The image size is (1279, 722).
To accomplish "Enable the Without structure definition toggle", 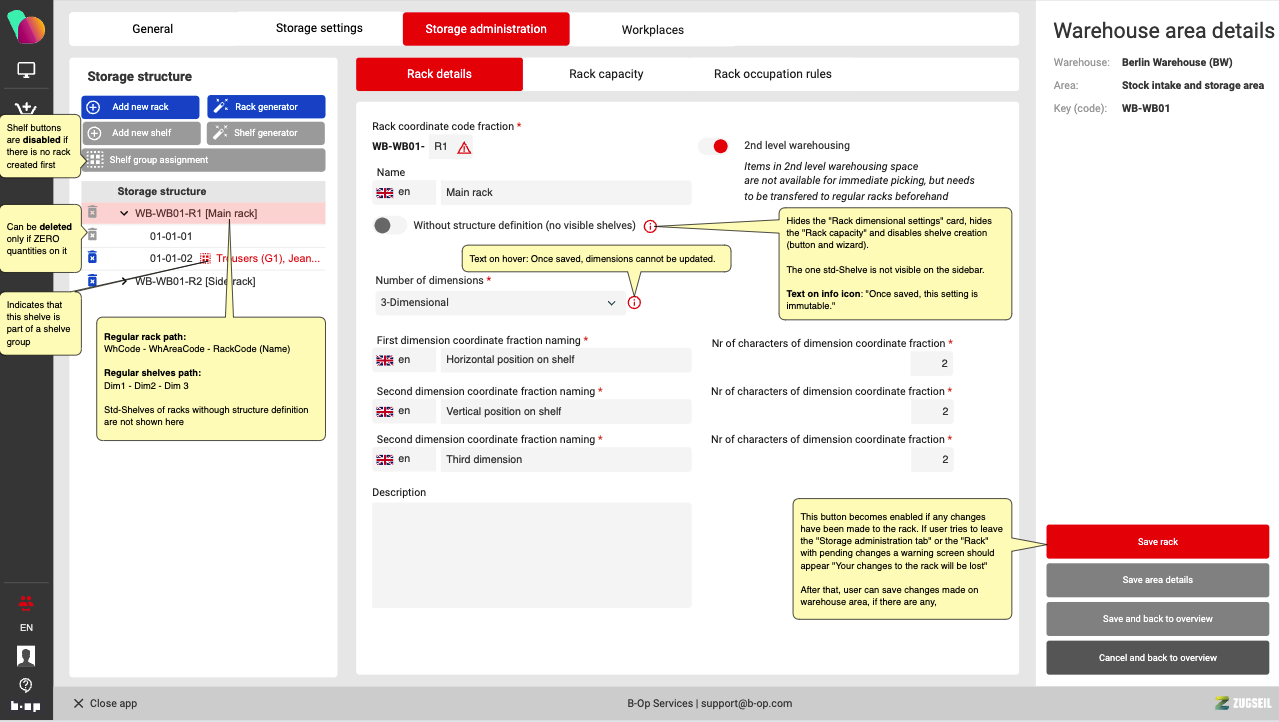I will [389, 226].
